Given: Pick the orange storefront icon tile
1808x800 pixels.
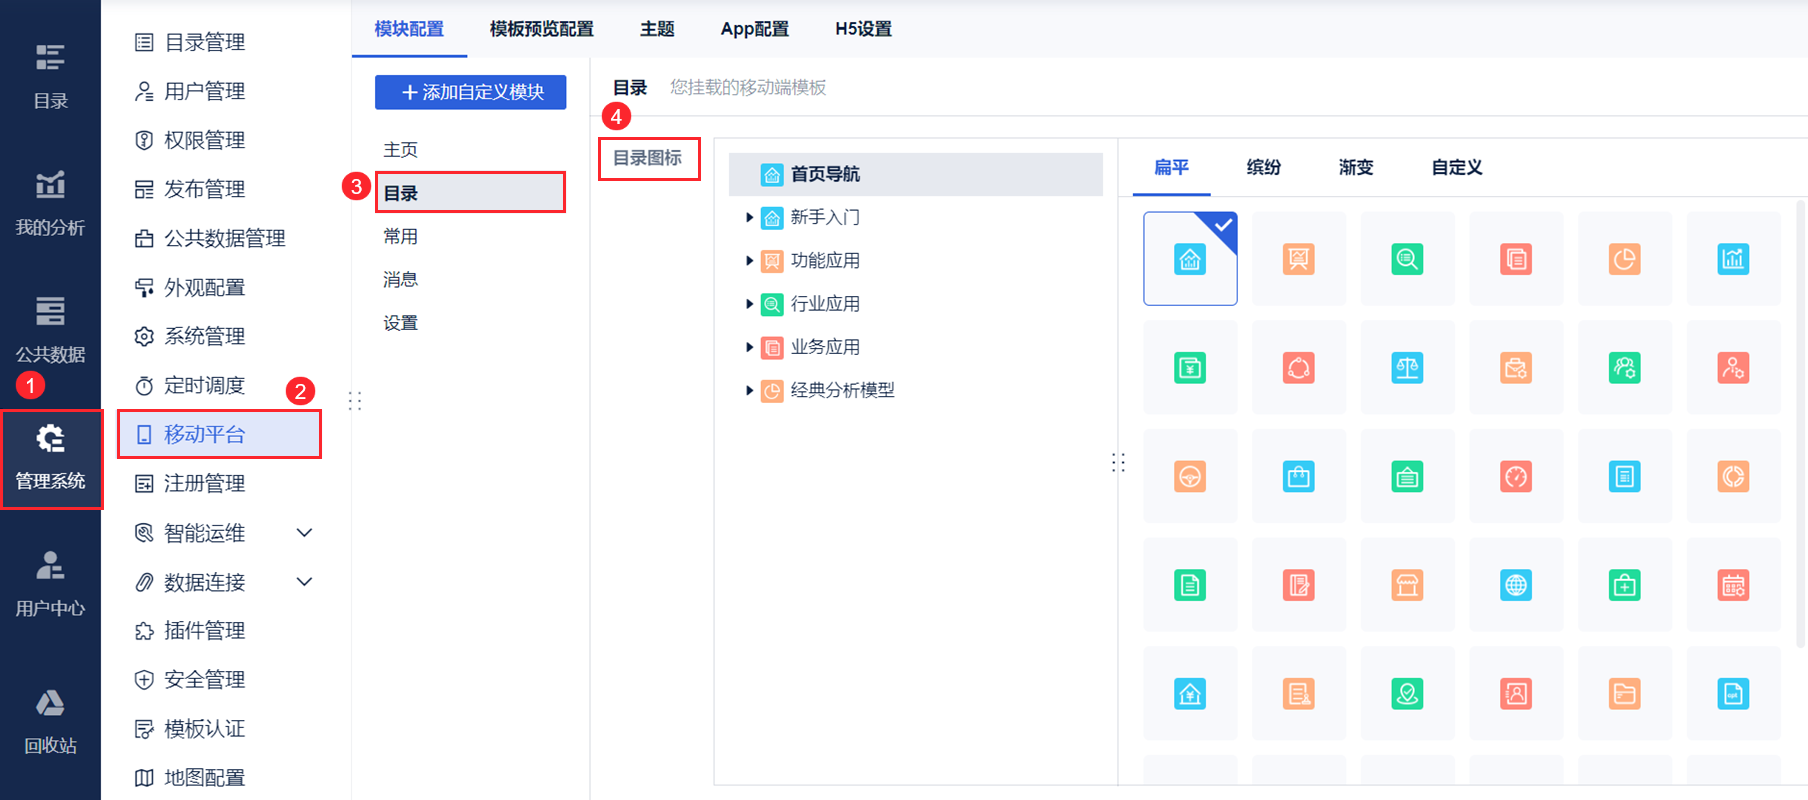Looking at the screenshot, I should coord(1407,585).
